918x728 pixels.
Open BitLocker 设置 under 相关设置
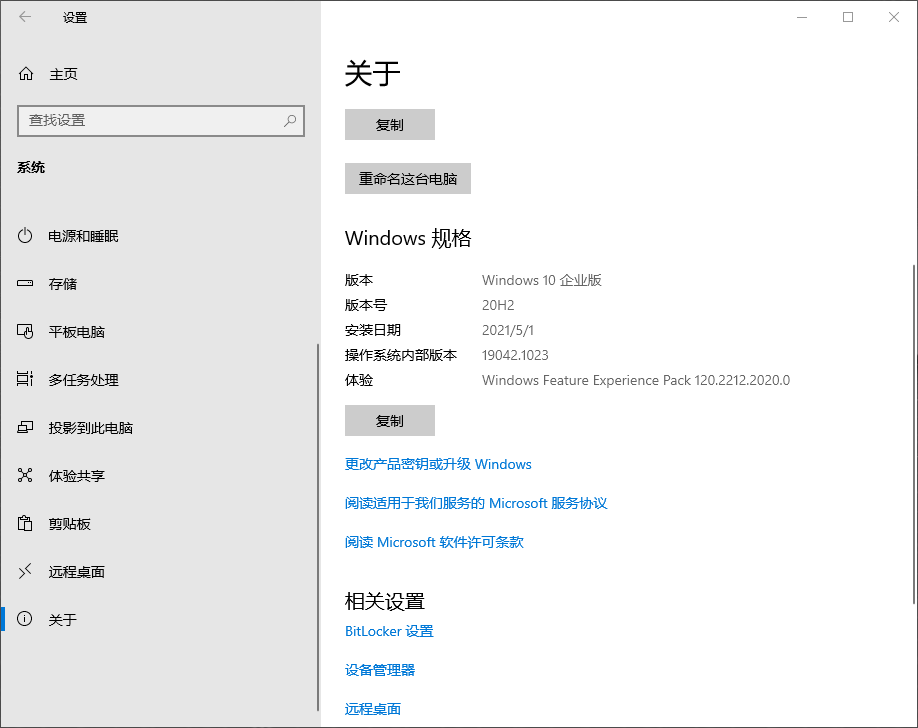click(389, 631)
